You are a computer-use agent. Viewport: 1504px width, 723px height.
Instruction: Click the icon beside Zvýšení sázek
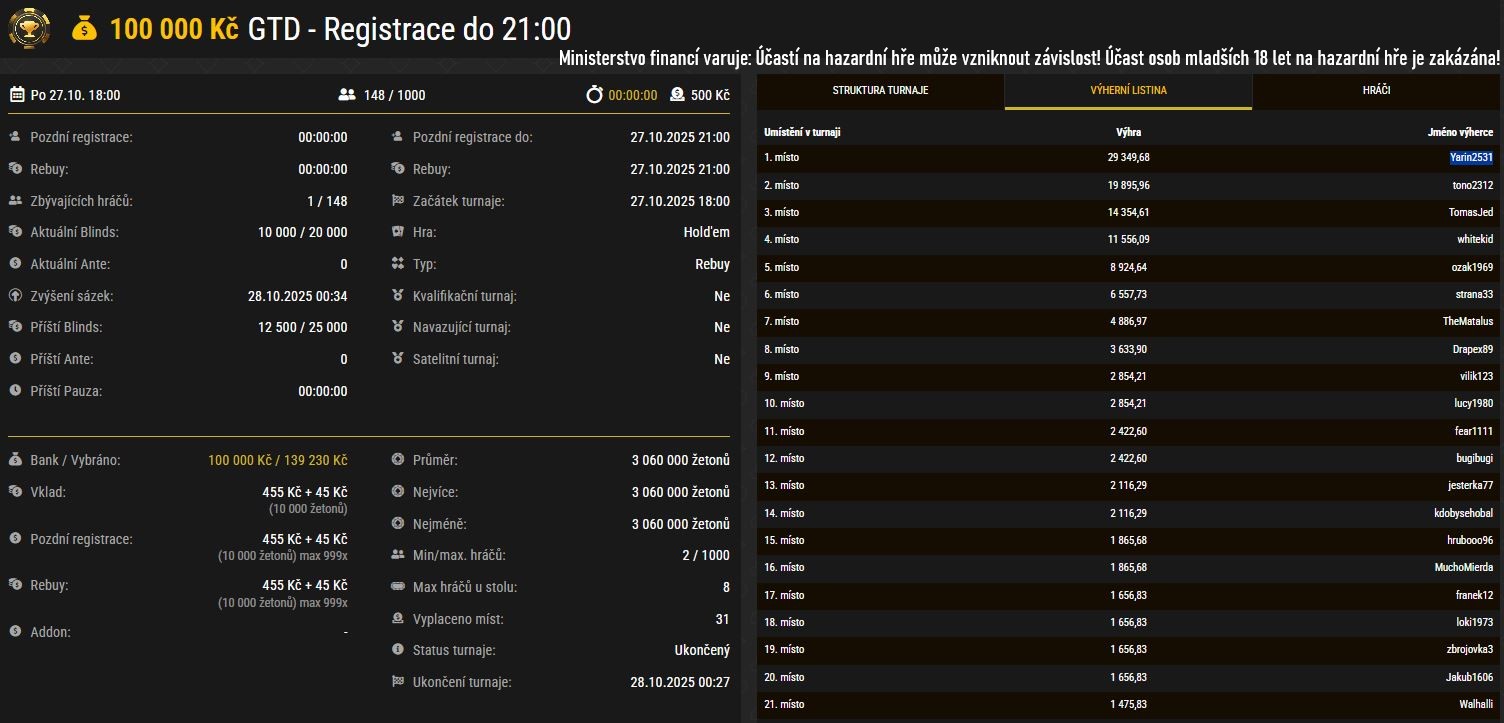coord(16,296)
